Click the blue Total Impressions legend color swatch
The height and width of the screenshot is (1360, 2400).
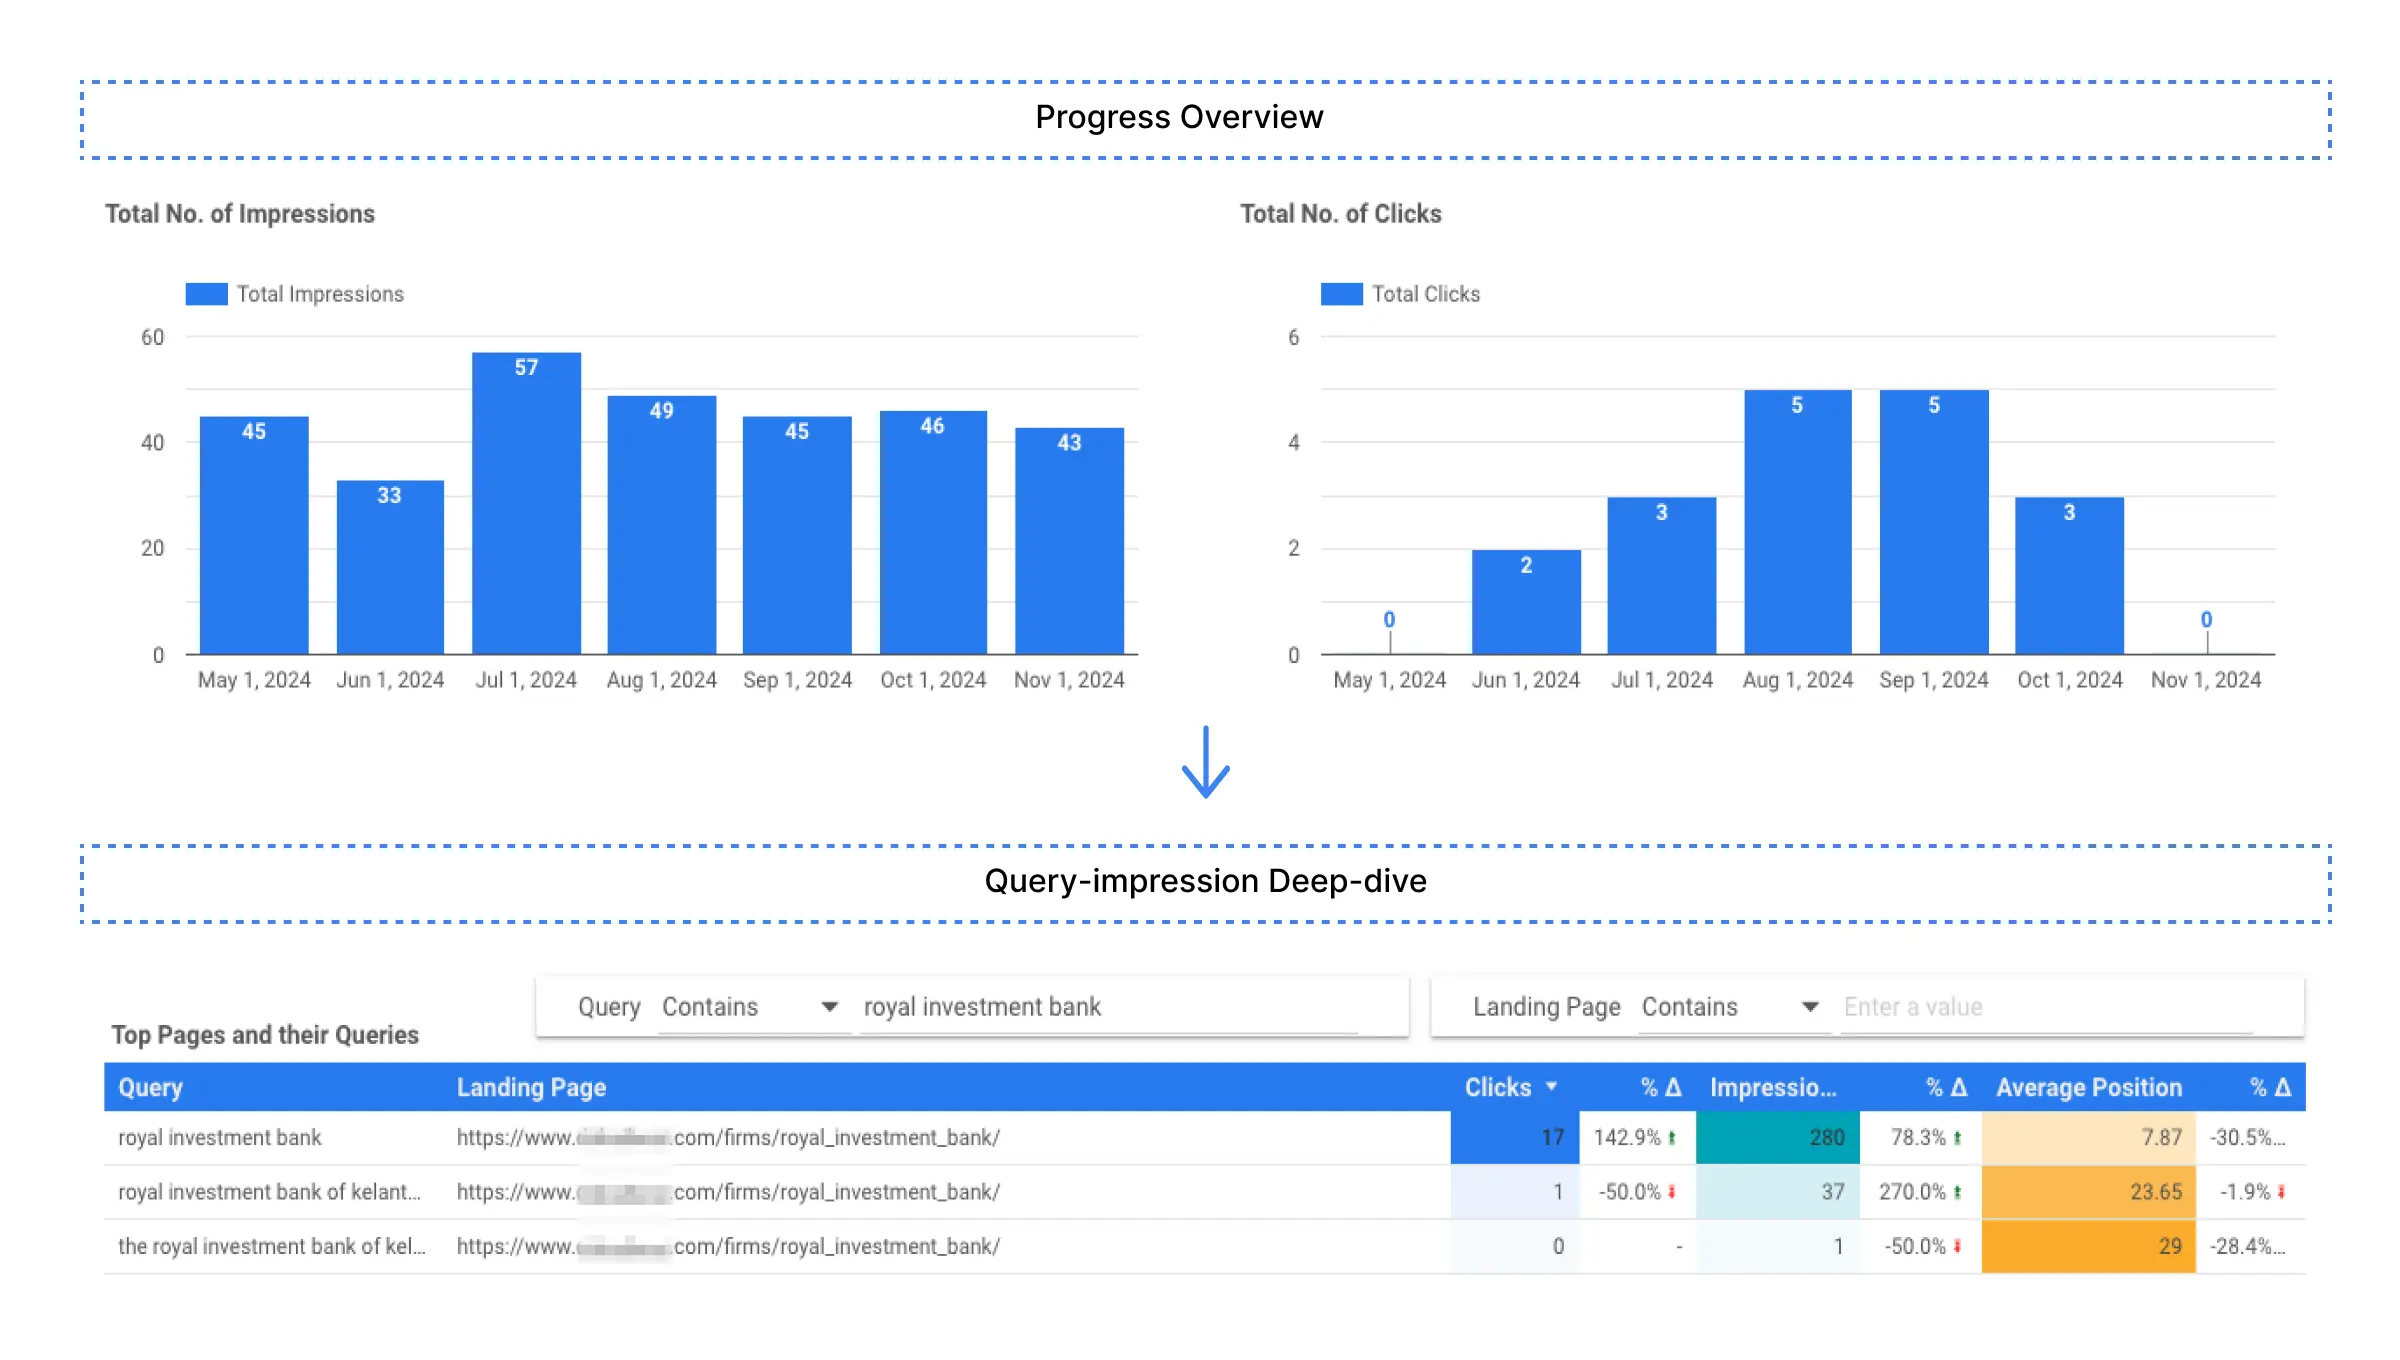(205, 293)
